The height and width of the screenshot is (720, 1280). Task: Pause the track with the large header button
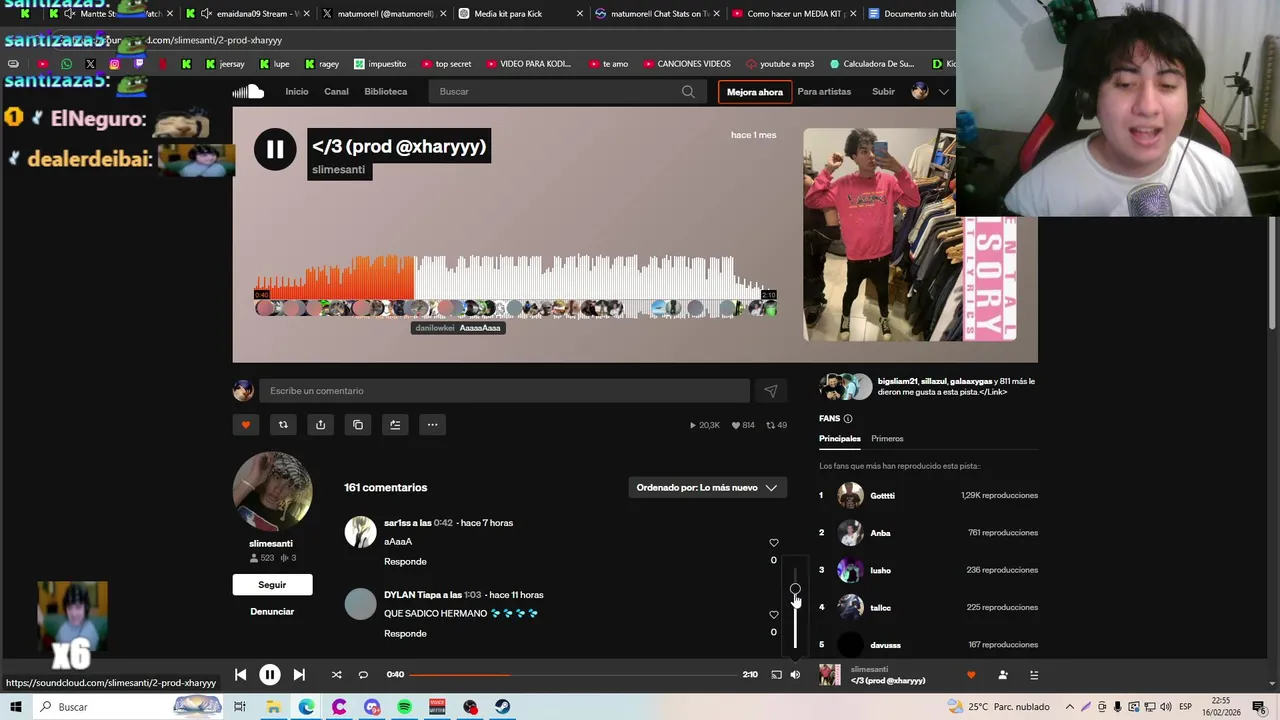(x=275, y=150)
